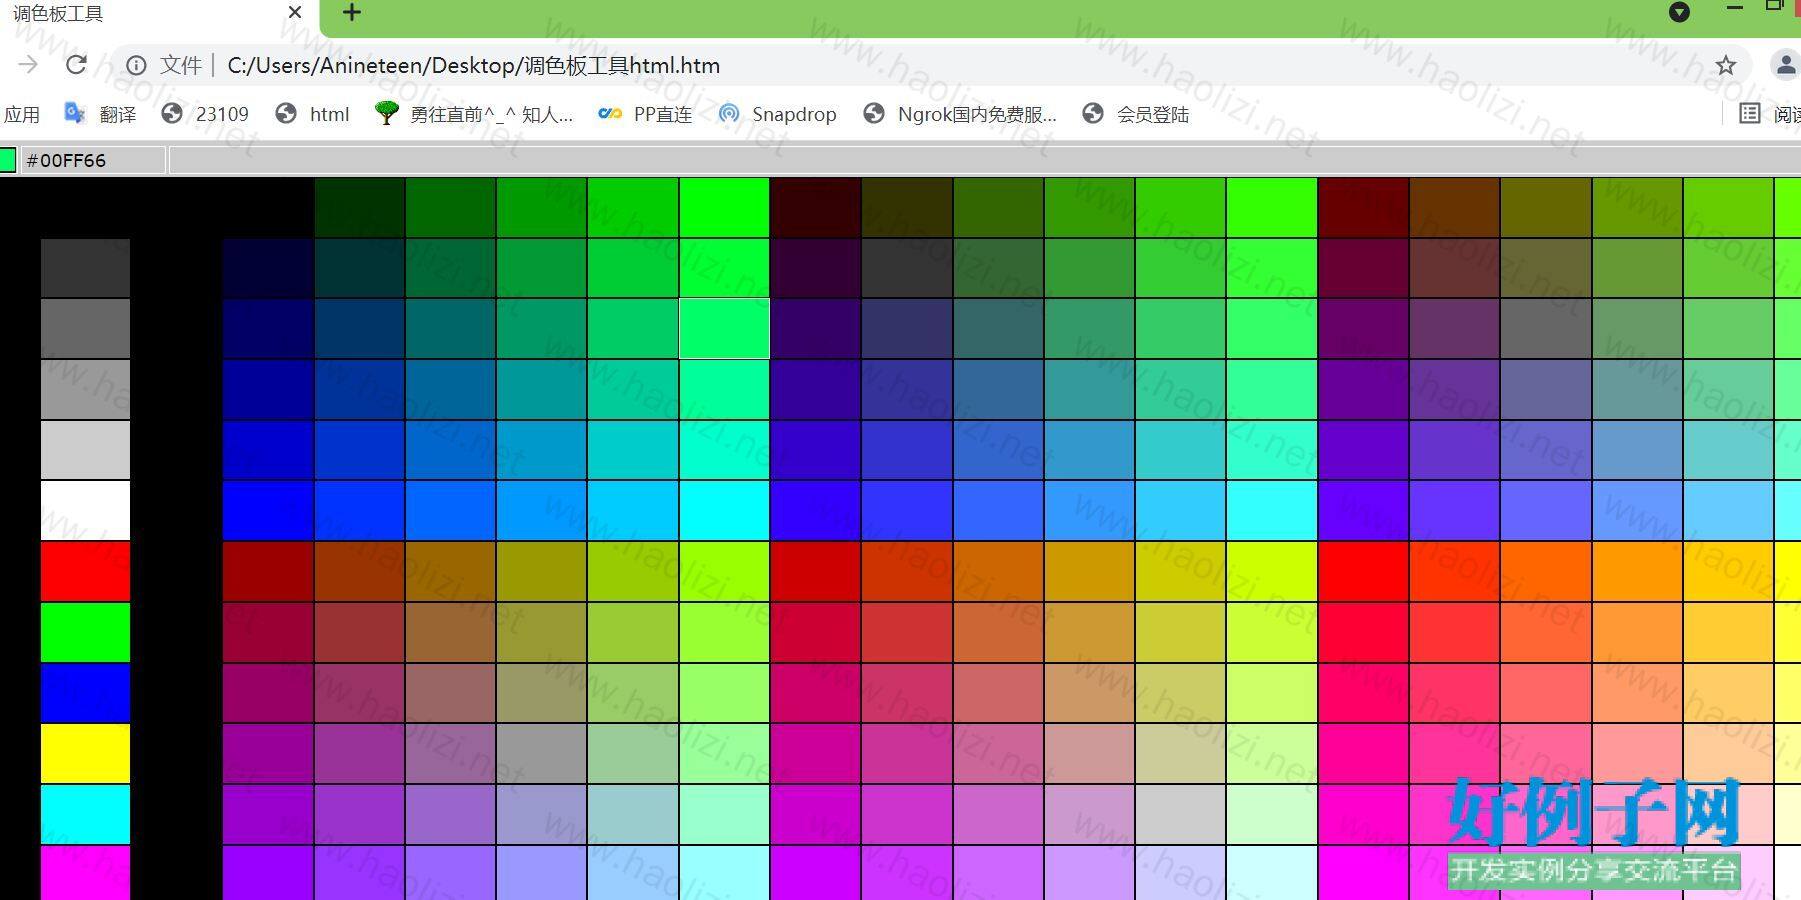This screenshot has width=1801, height=900.
Task: Pick pure red #FF0000 swatch in main grid
Action: point(1363,571)
